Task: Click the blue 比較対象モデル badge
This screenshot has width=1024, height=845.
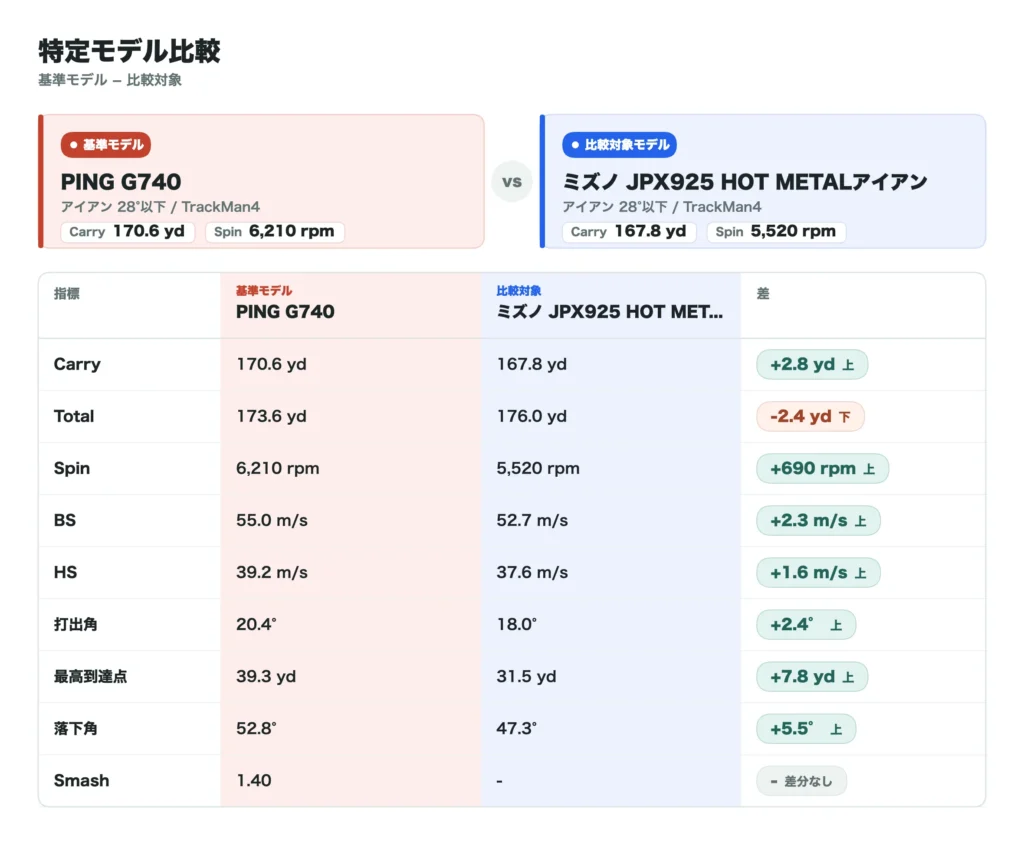Action: (619, 145)
